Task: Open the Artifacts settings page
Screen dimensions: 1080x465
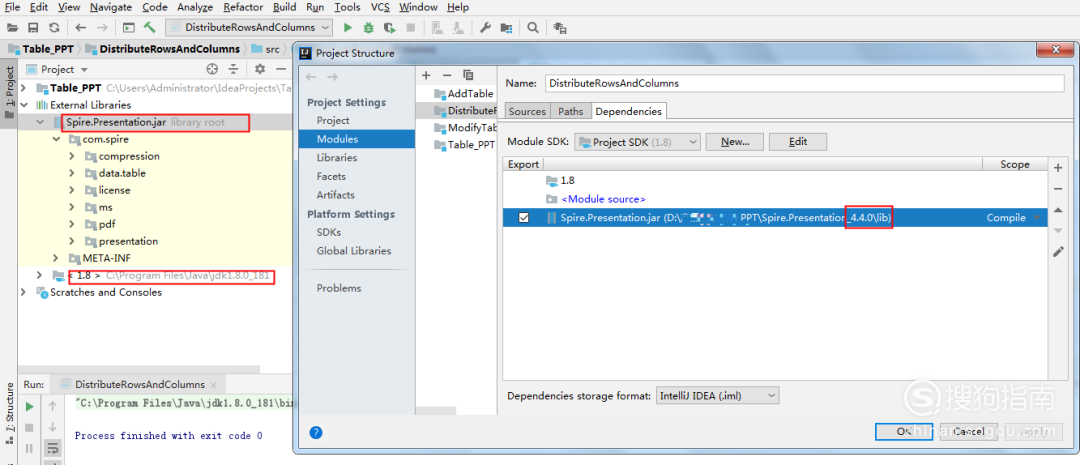Action: point(335,195)
